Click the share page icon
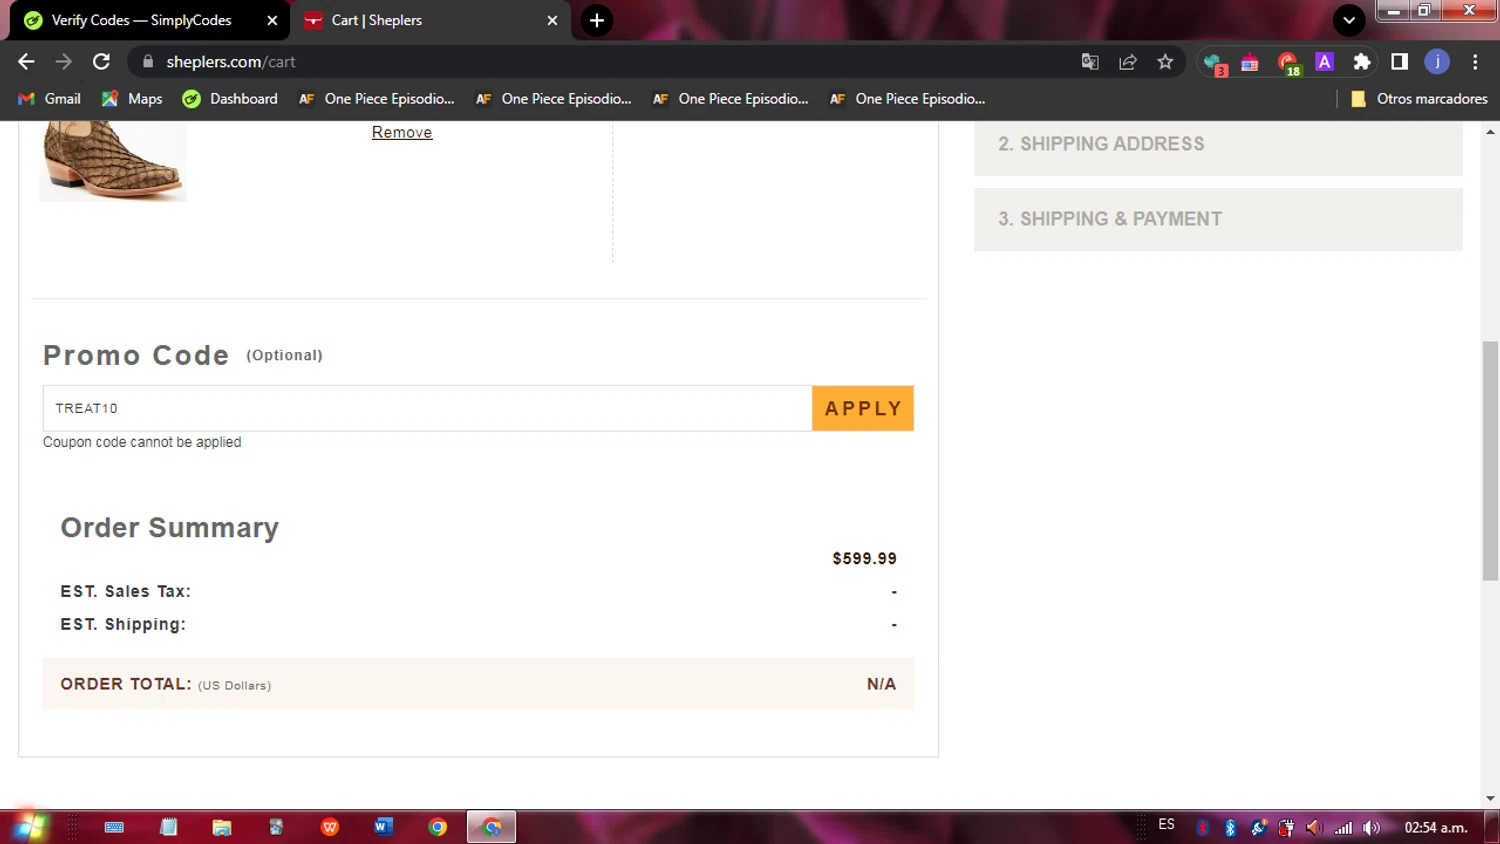 click(x=1128, y=62)
